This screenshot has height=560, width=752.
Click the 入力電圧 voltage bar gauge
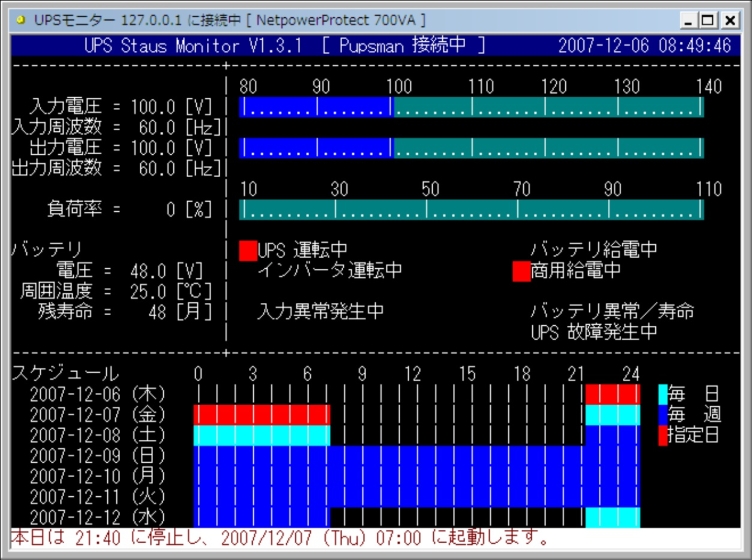point(471,107)
